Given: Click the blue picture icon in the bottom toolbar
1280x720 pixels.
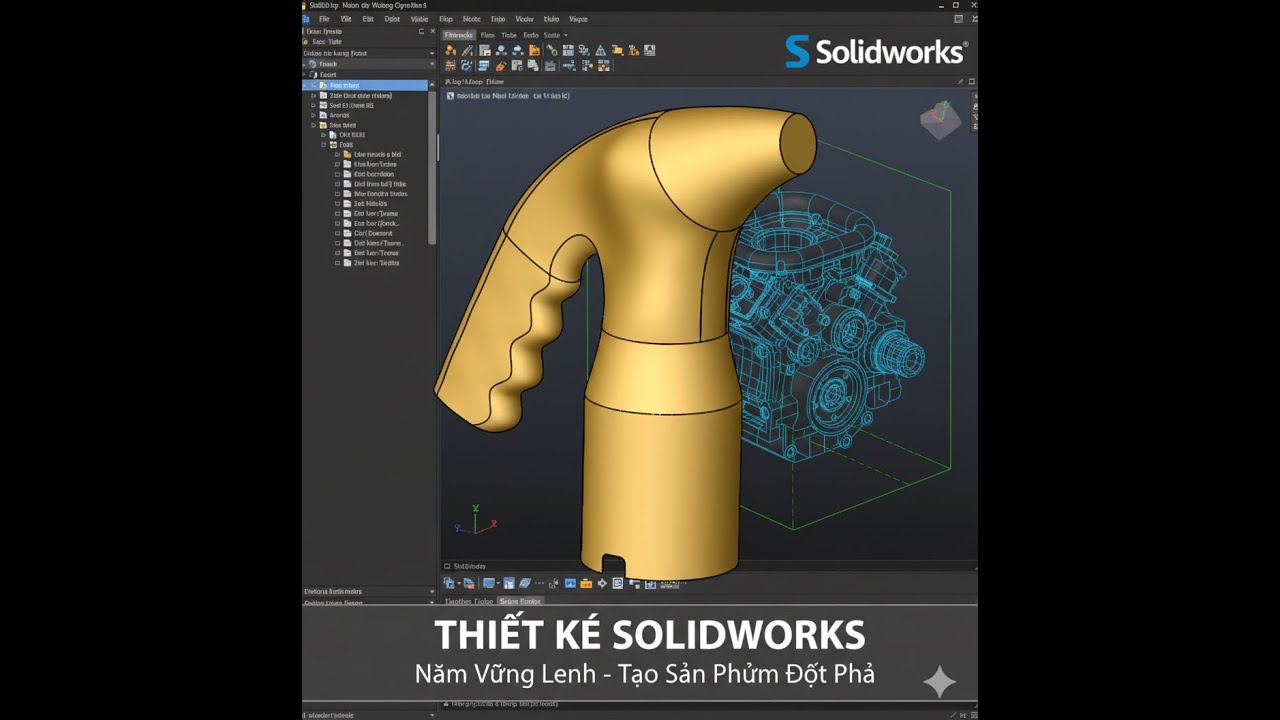Looking at the screenshot, I should [570, 583].
